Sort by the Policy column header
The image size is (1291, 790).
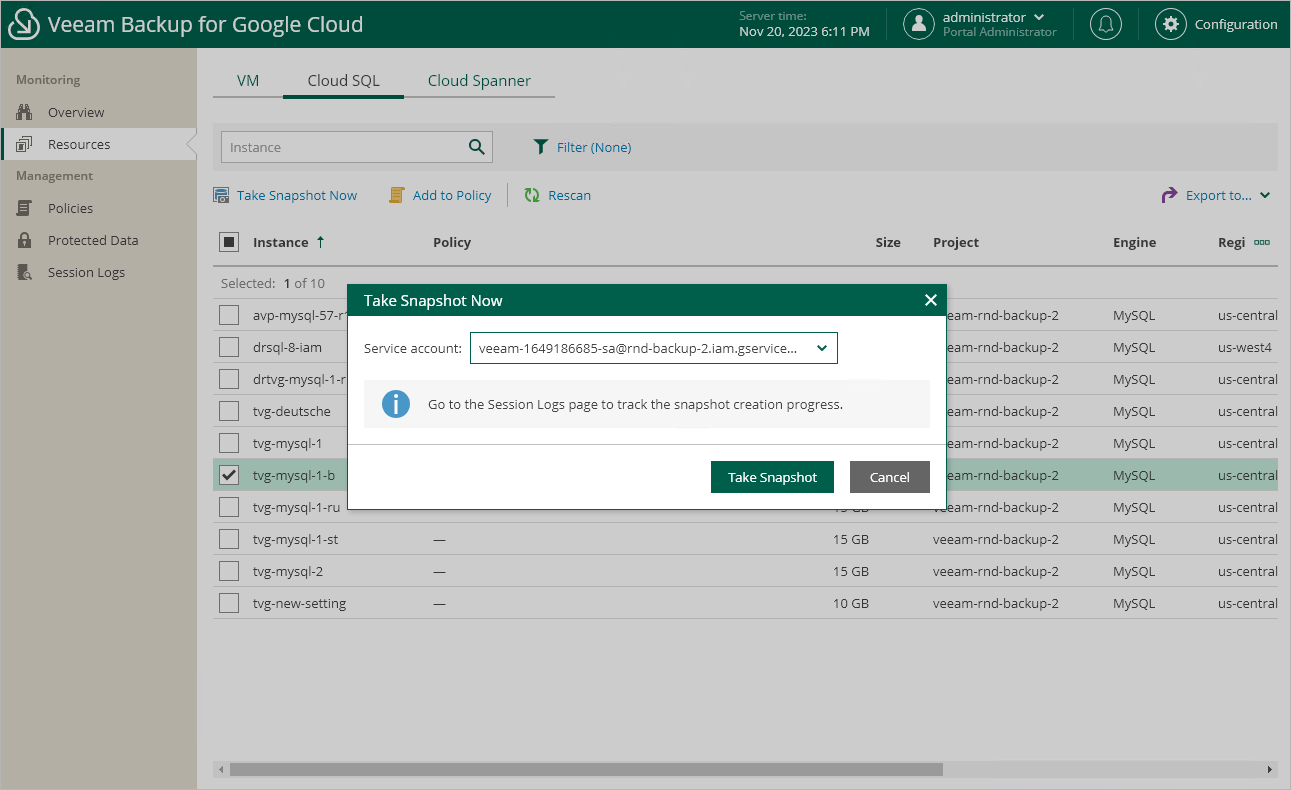(x=452, y=242)
